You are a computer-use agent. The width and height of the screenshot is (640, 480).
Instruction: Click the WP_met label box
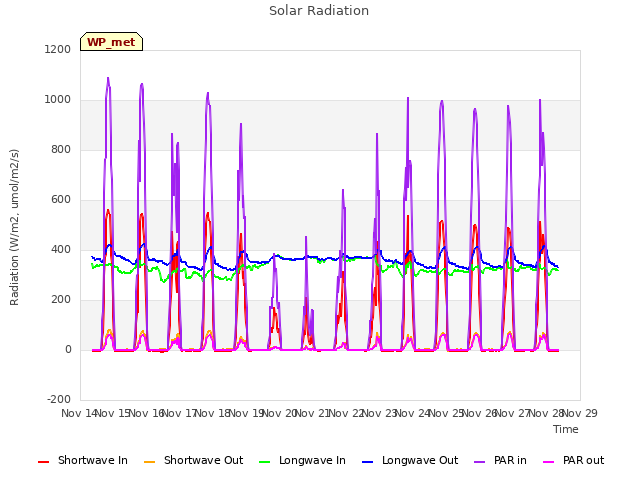[x=111, y=42]
